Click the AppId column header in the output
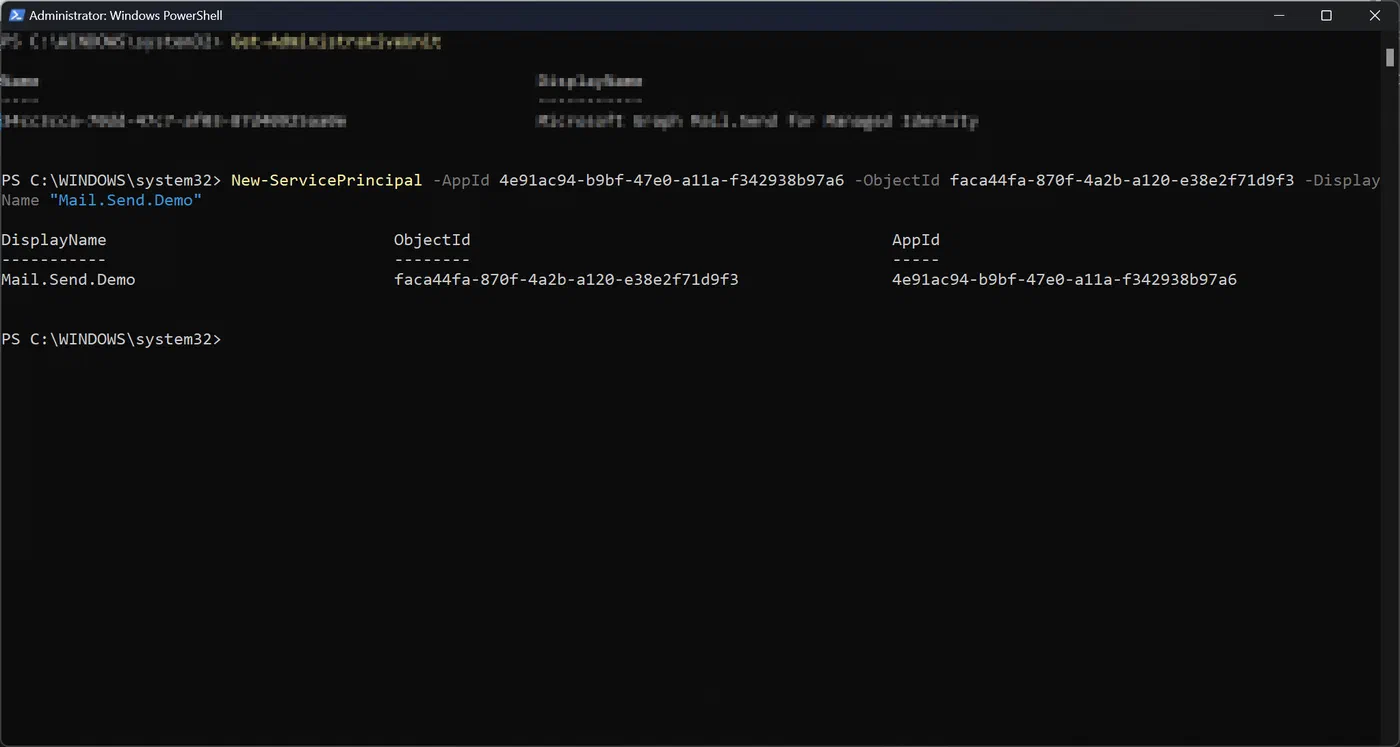Screen dimensions: 1400x747 tap(916, 240)
